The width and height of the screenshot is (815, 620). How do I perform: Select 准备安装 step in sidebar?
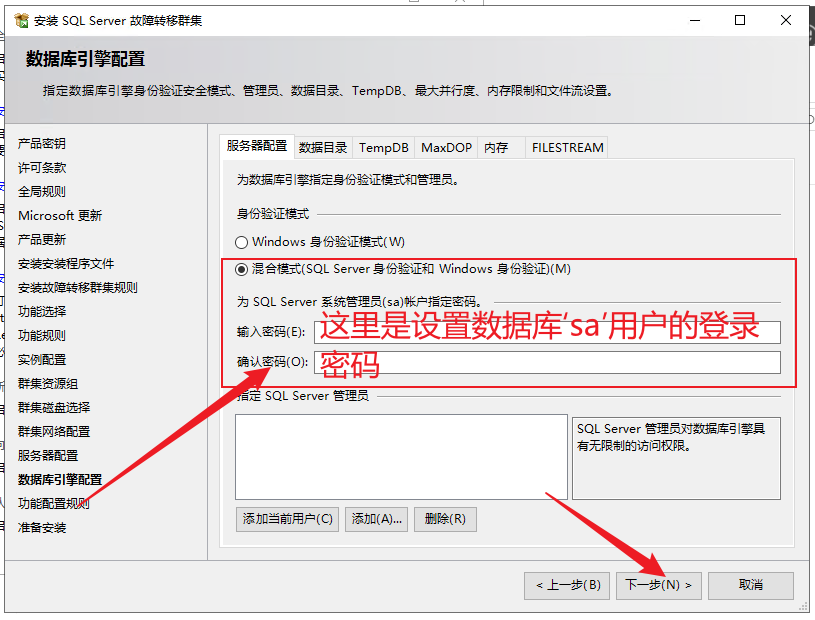[42, 528]
